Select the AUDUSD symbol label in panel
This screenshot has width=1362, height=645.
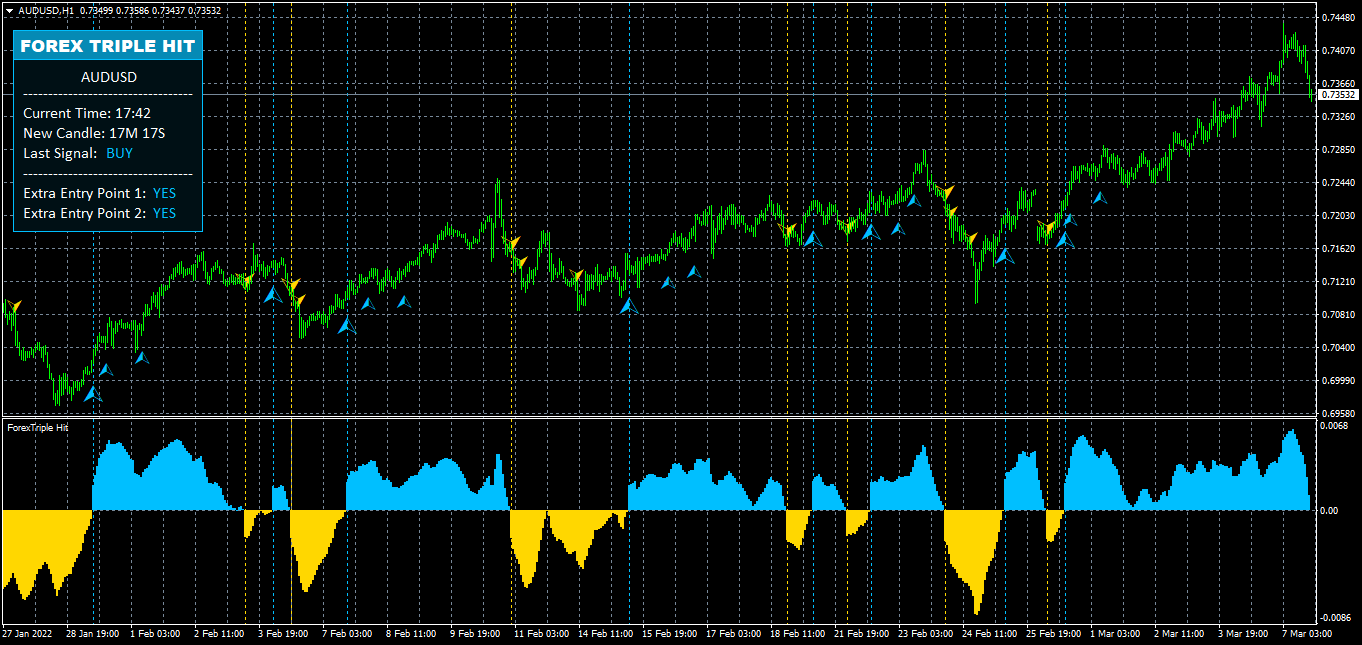coord(106,77)
